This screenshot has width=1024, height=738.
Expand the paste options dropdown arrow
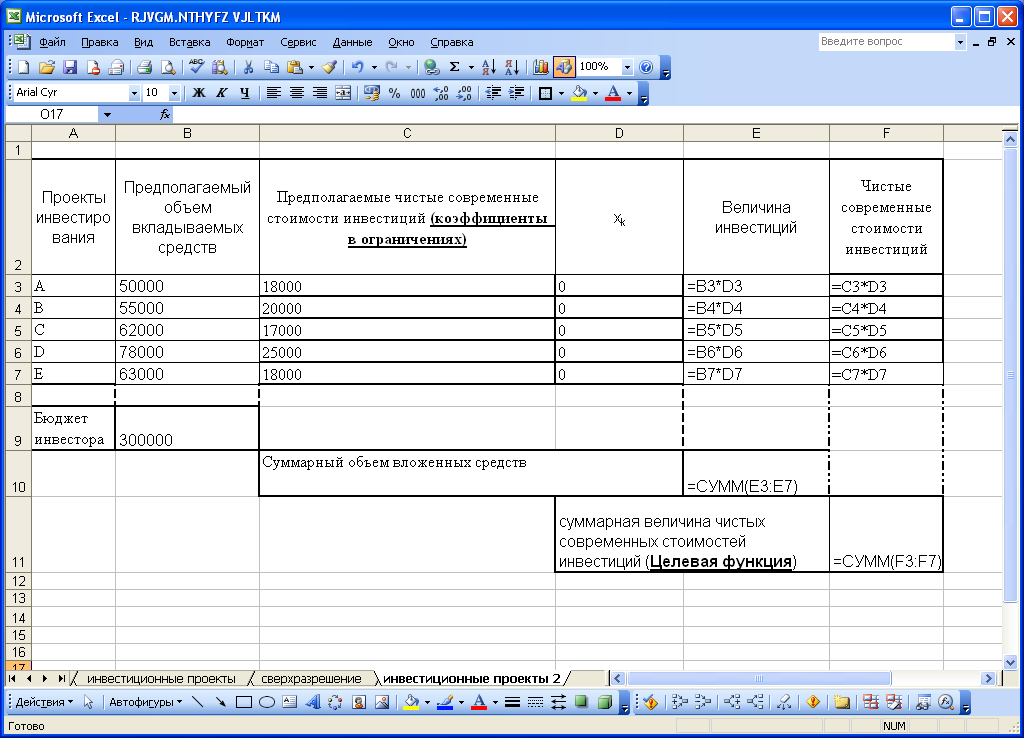[311, 67]
